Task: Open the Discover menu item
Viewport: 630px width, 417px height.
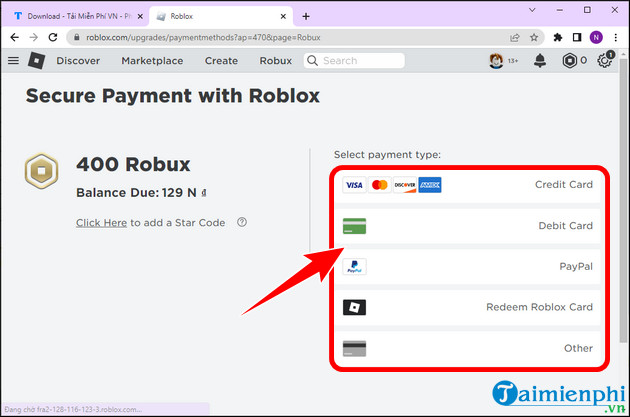Action: point(78,61)
